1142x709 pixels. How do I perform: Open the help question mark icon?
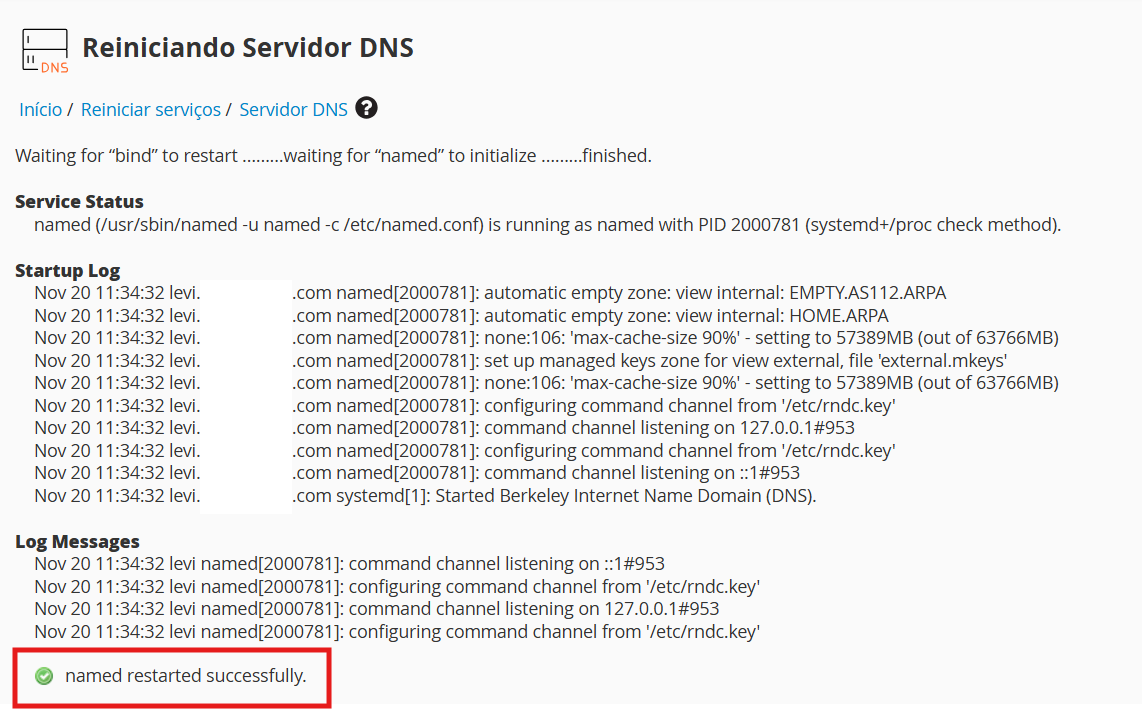pyautogui.click(x=366, y=108)
